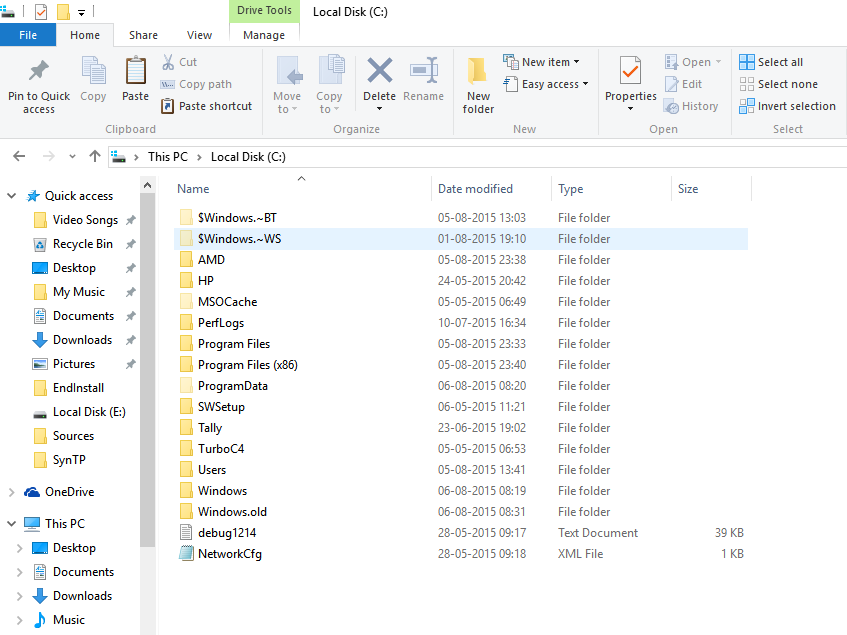
Task: Select the debug1214 text document icon
Action: pyautogui.click(x=186, y=532)
